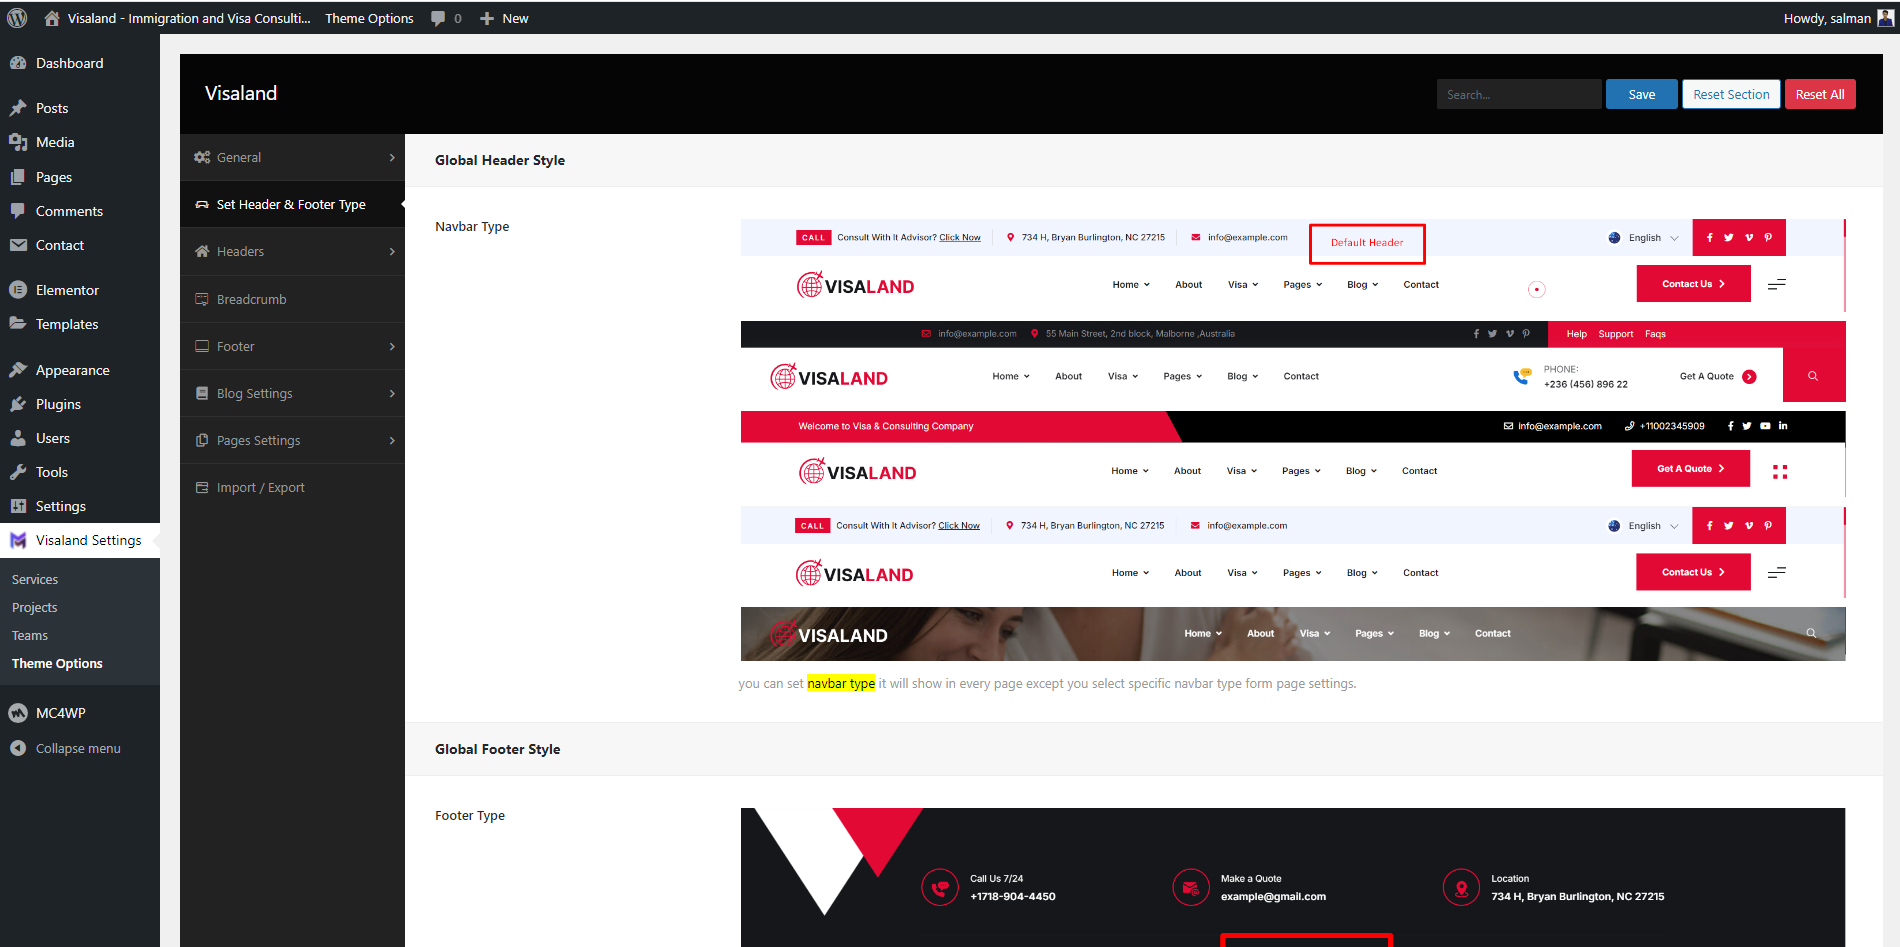Click the Comments speech bubble icon
This screenshot has height=947, width=1900.
18,211
